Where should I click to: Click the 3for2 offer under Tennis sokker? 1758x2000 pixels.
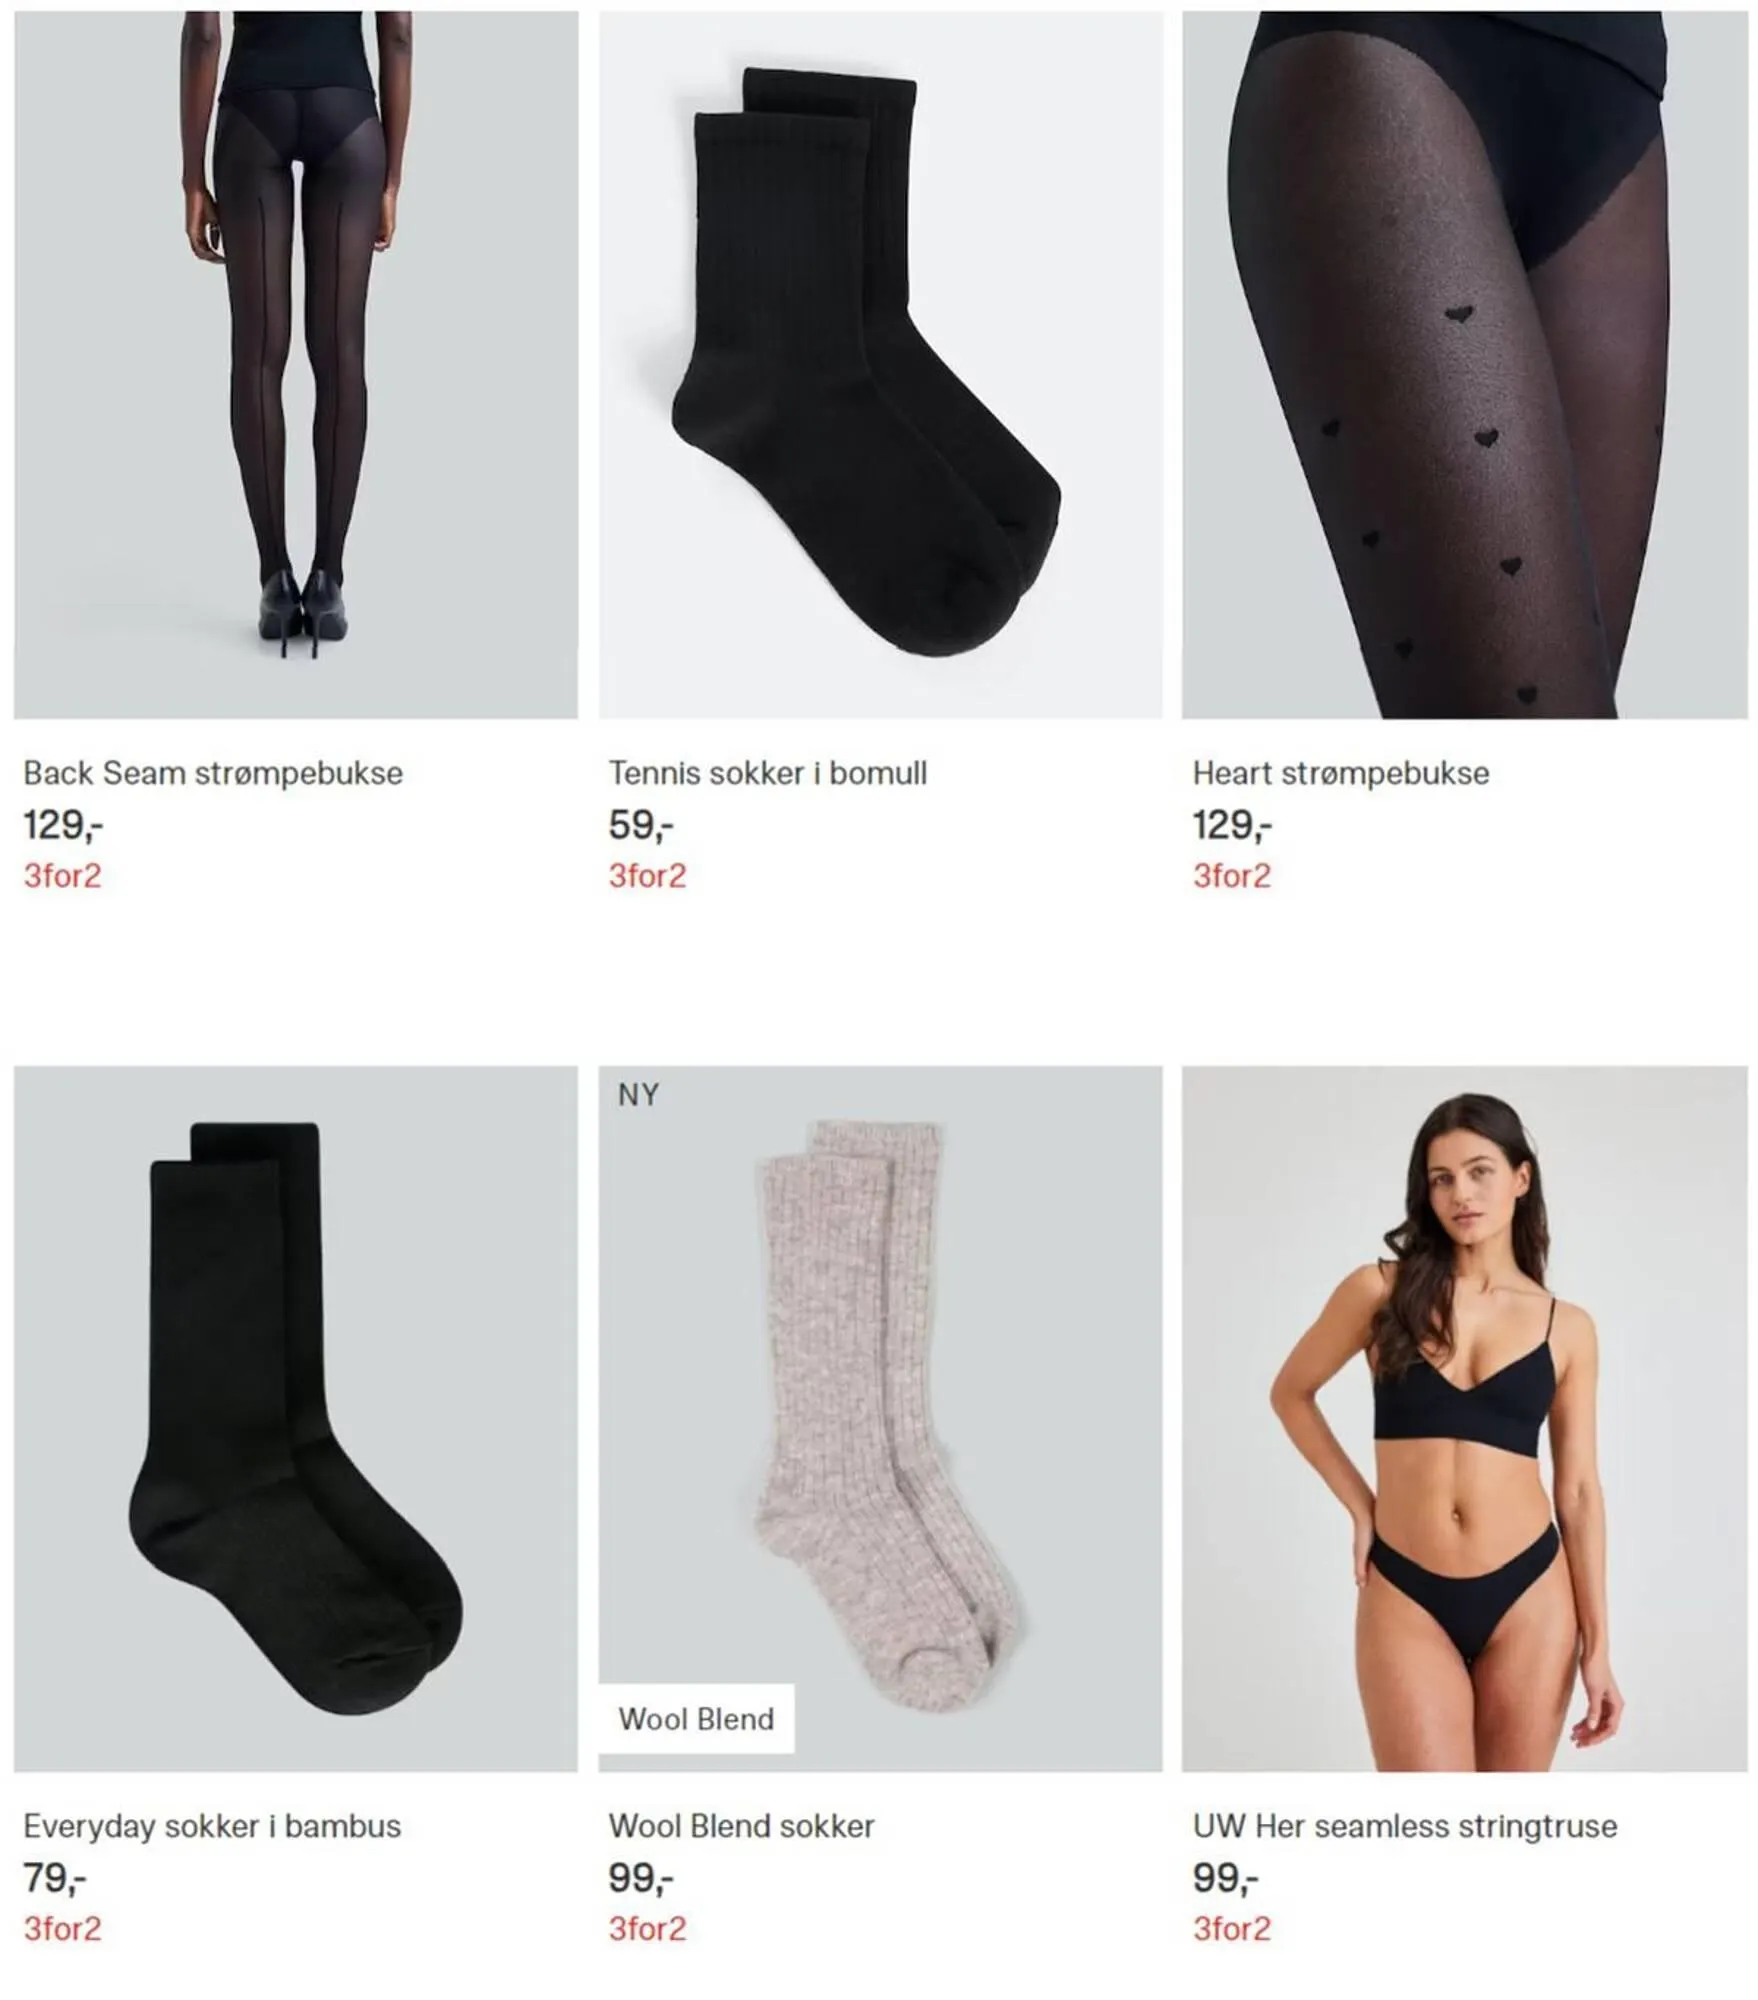647,876
